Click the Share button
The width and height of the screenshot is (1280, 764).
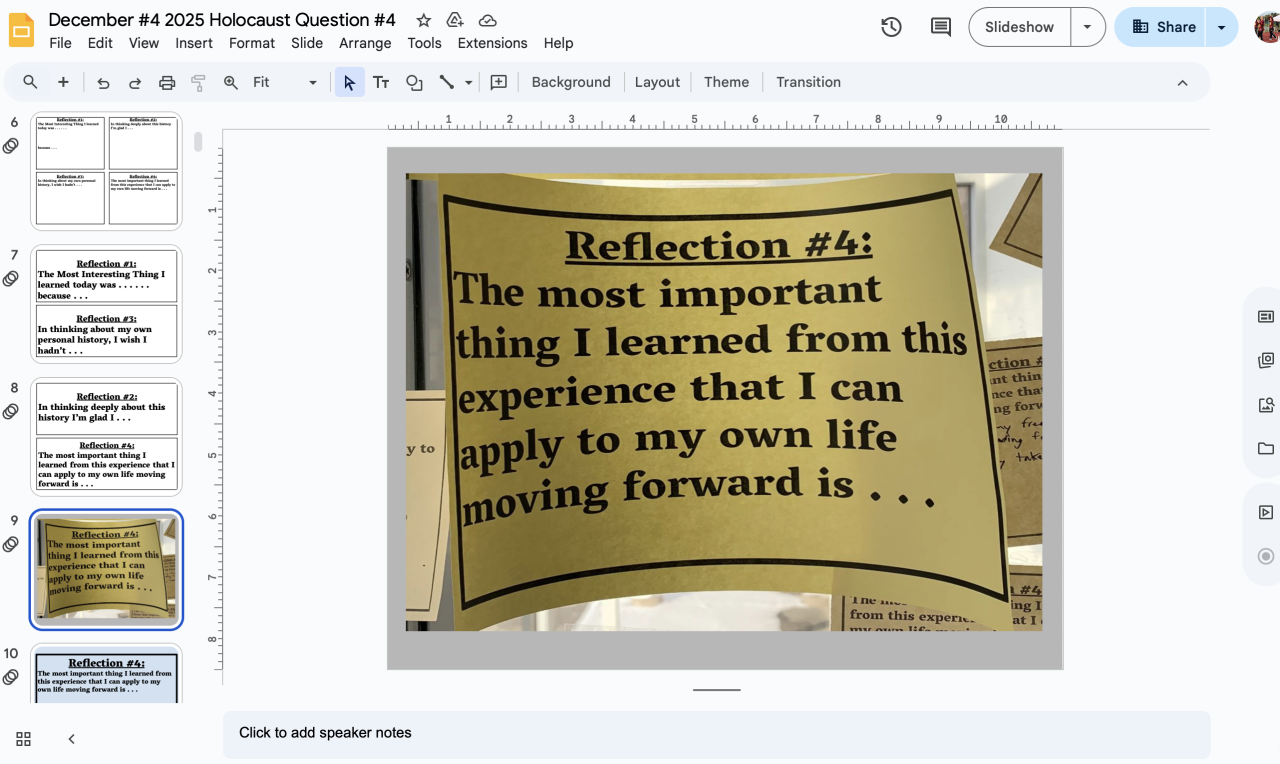coord(1163,27)
